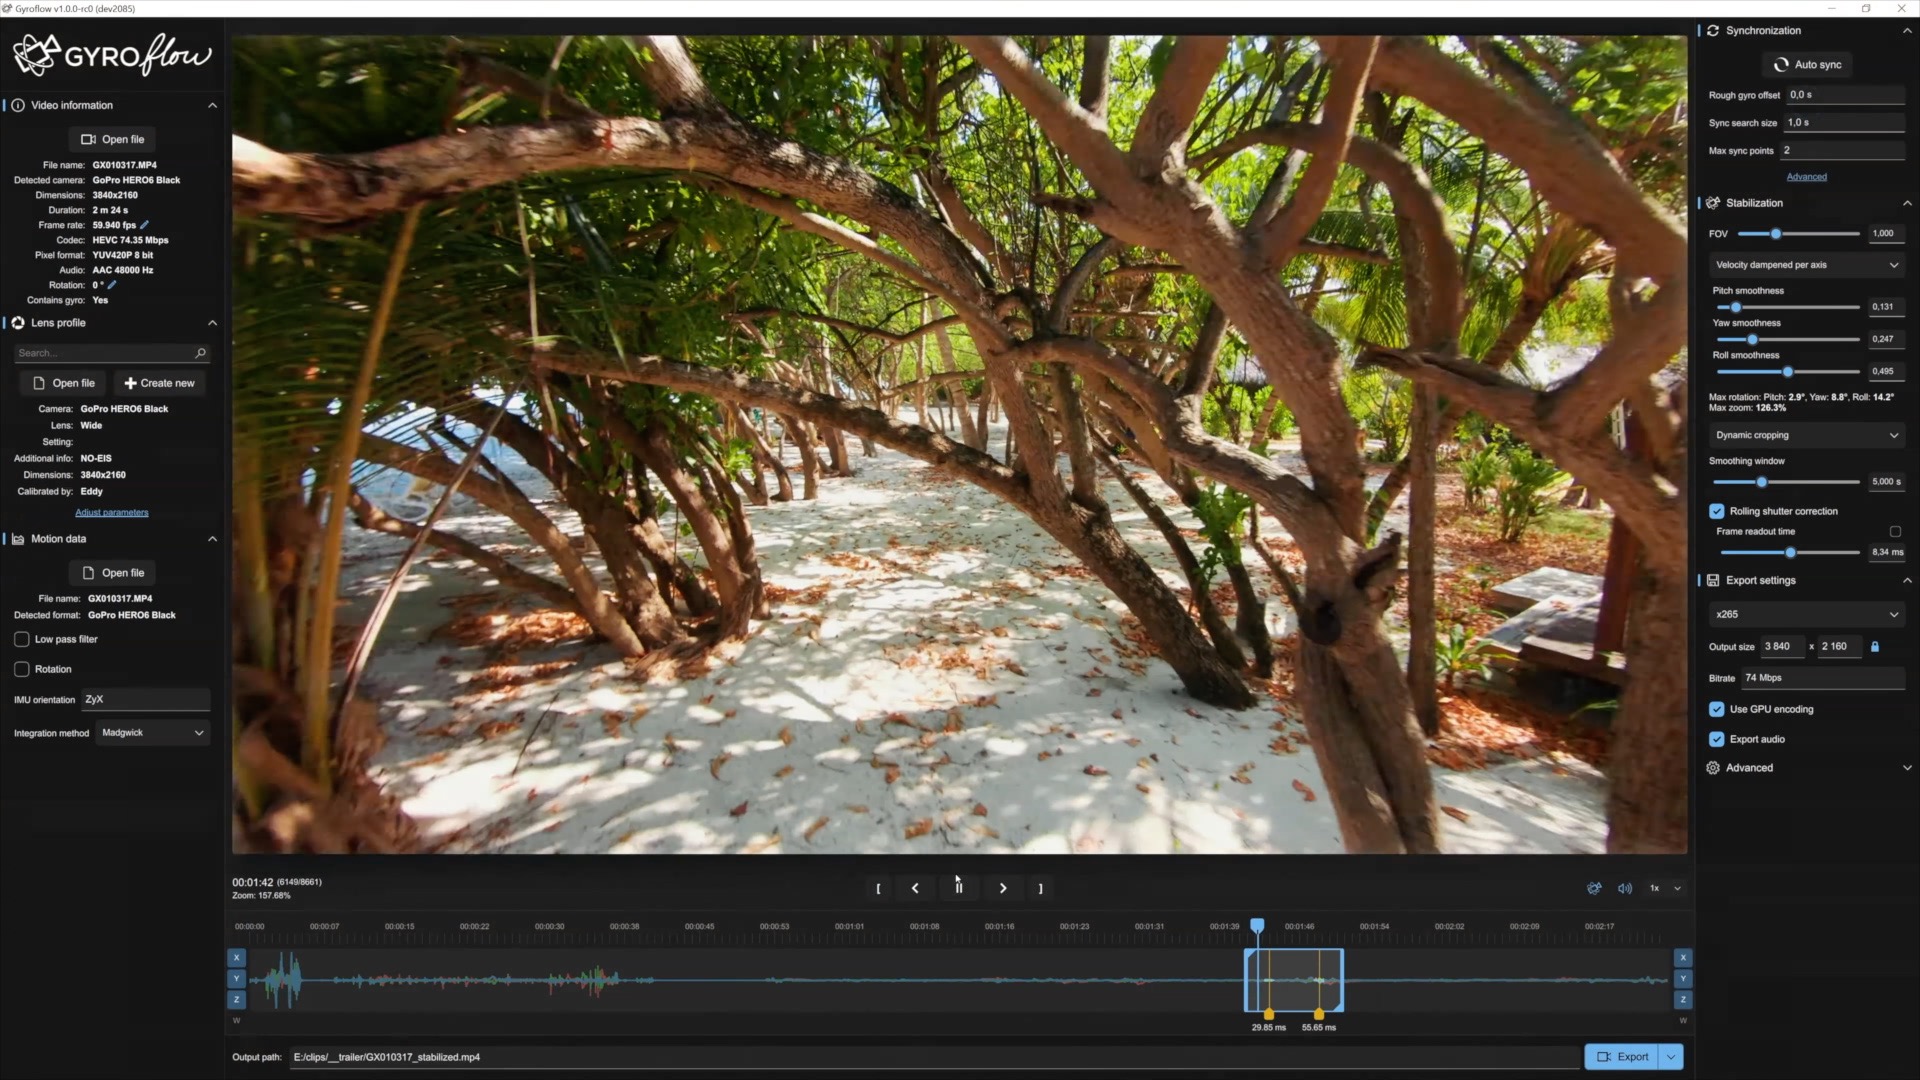The height and width of the screenshot is (1080, 1920).
Task: Click the Motion data section icon
Action: click(x=18, y=539)
